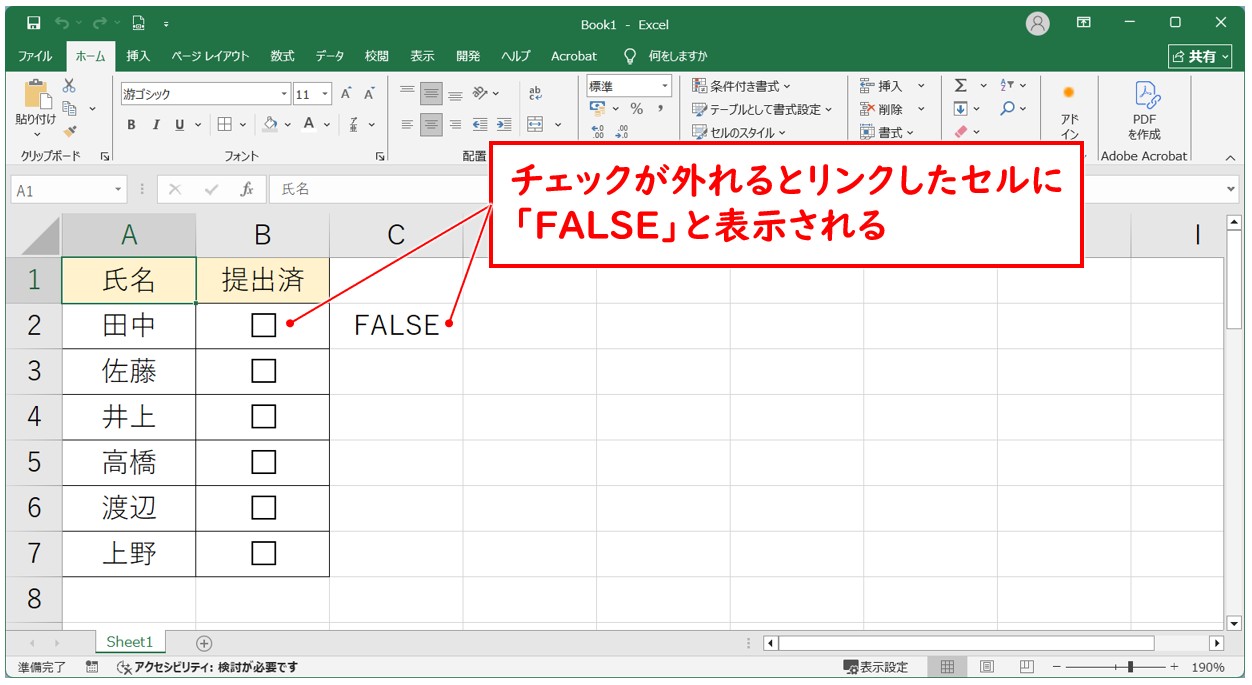Click アクセシビリティ: 検討が必要です status
Viewport: 1252px width, 685px height.
(207, 667)
